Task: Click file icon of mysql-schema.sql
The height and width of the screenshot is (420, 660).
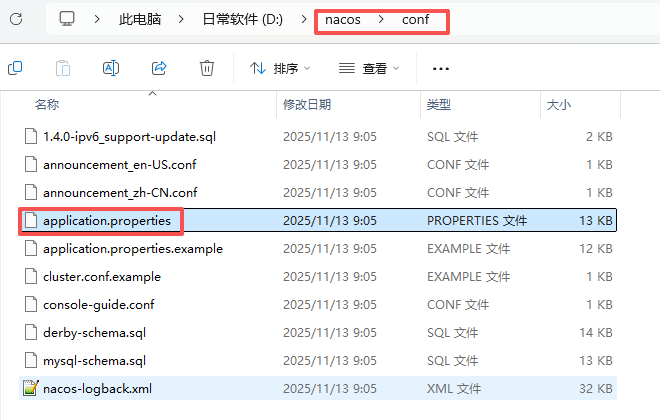Action: pyautogui.click(x=31, y=361)
